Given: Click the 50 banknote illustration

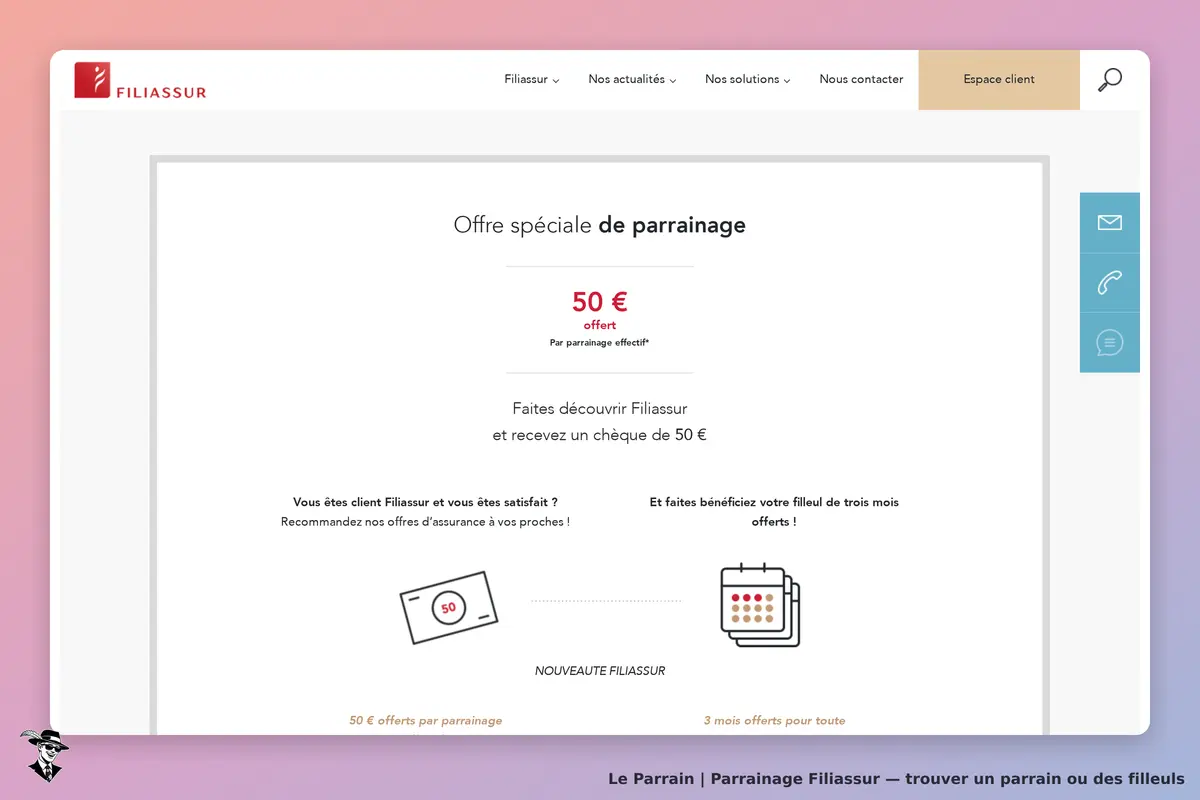Looking at the screenshot, I should click(448, 607).
